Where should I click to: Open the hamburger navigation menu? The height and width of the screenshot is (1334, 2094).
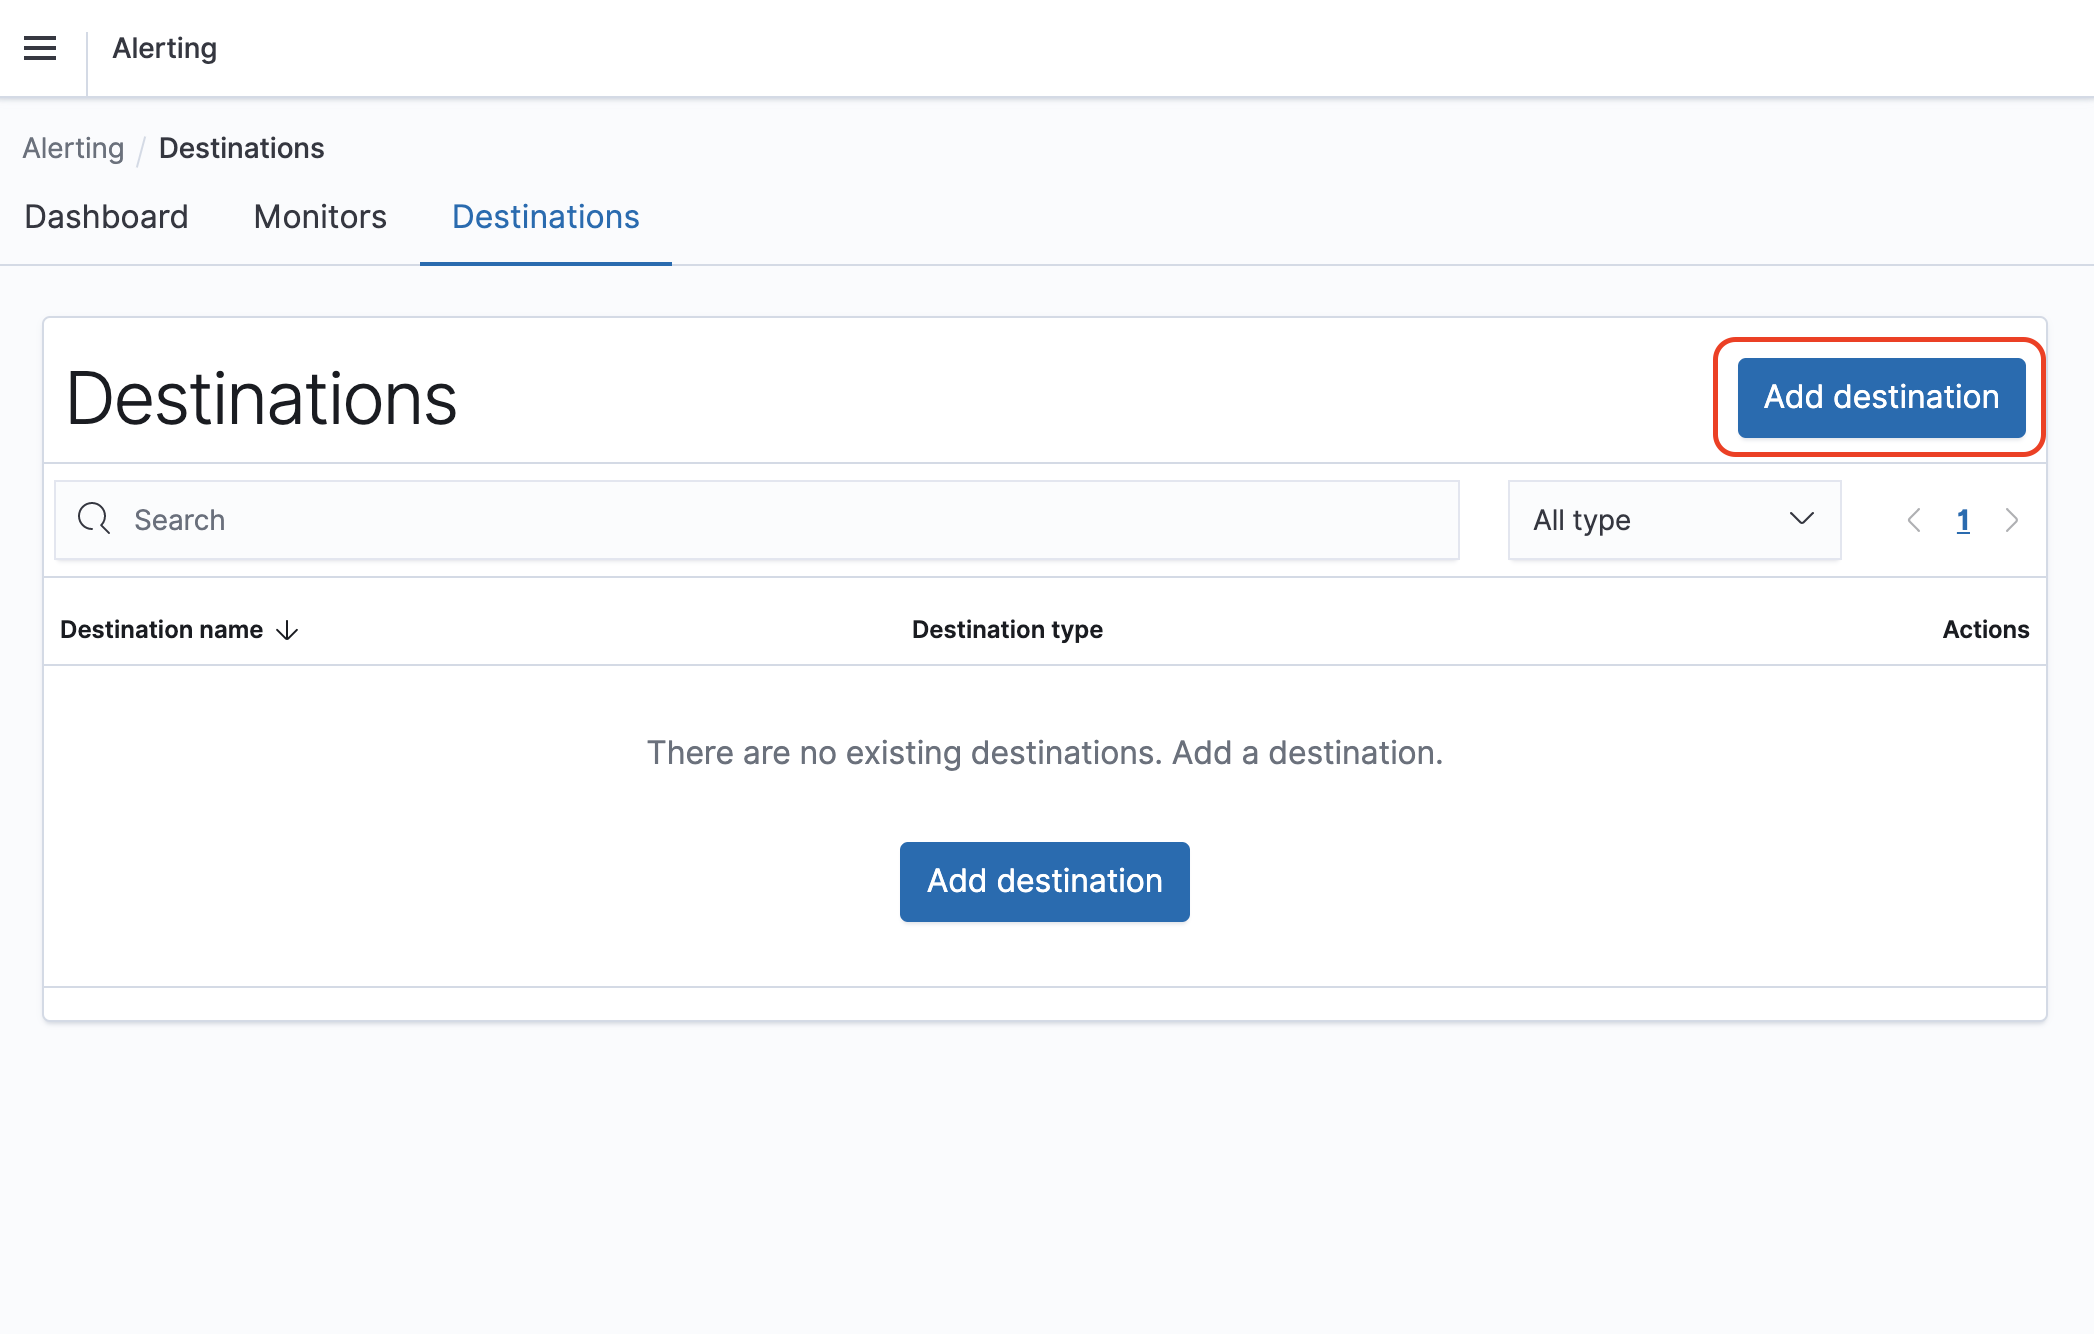pyautogui.click(x=40, y=48)
